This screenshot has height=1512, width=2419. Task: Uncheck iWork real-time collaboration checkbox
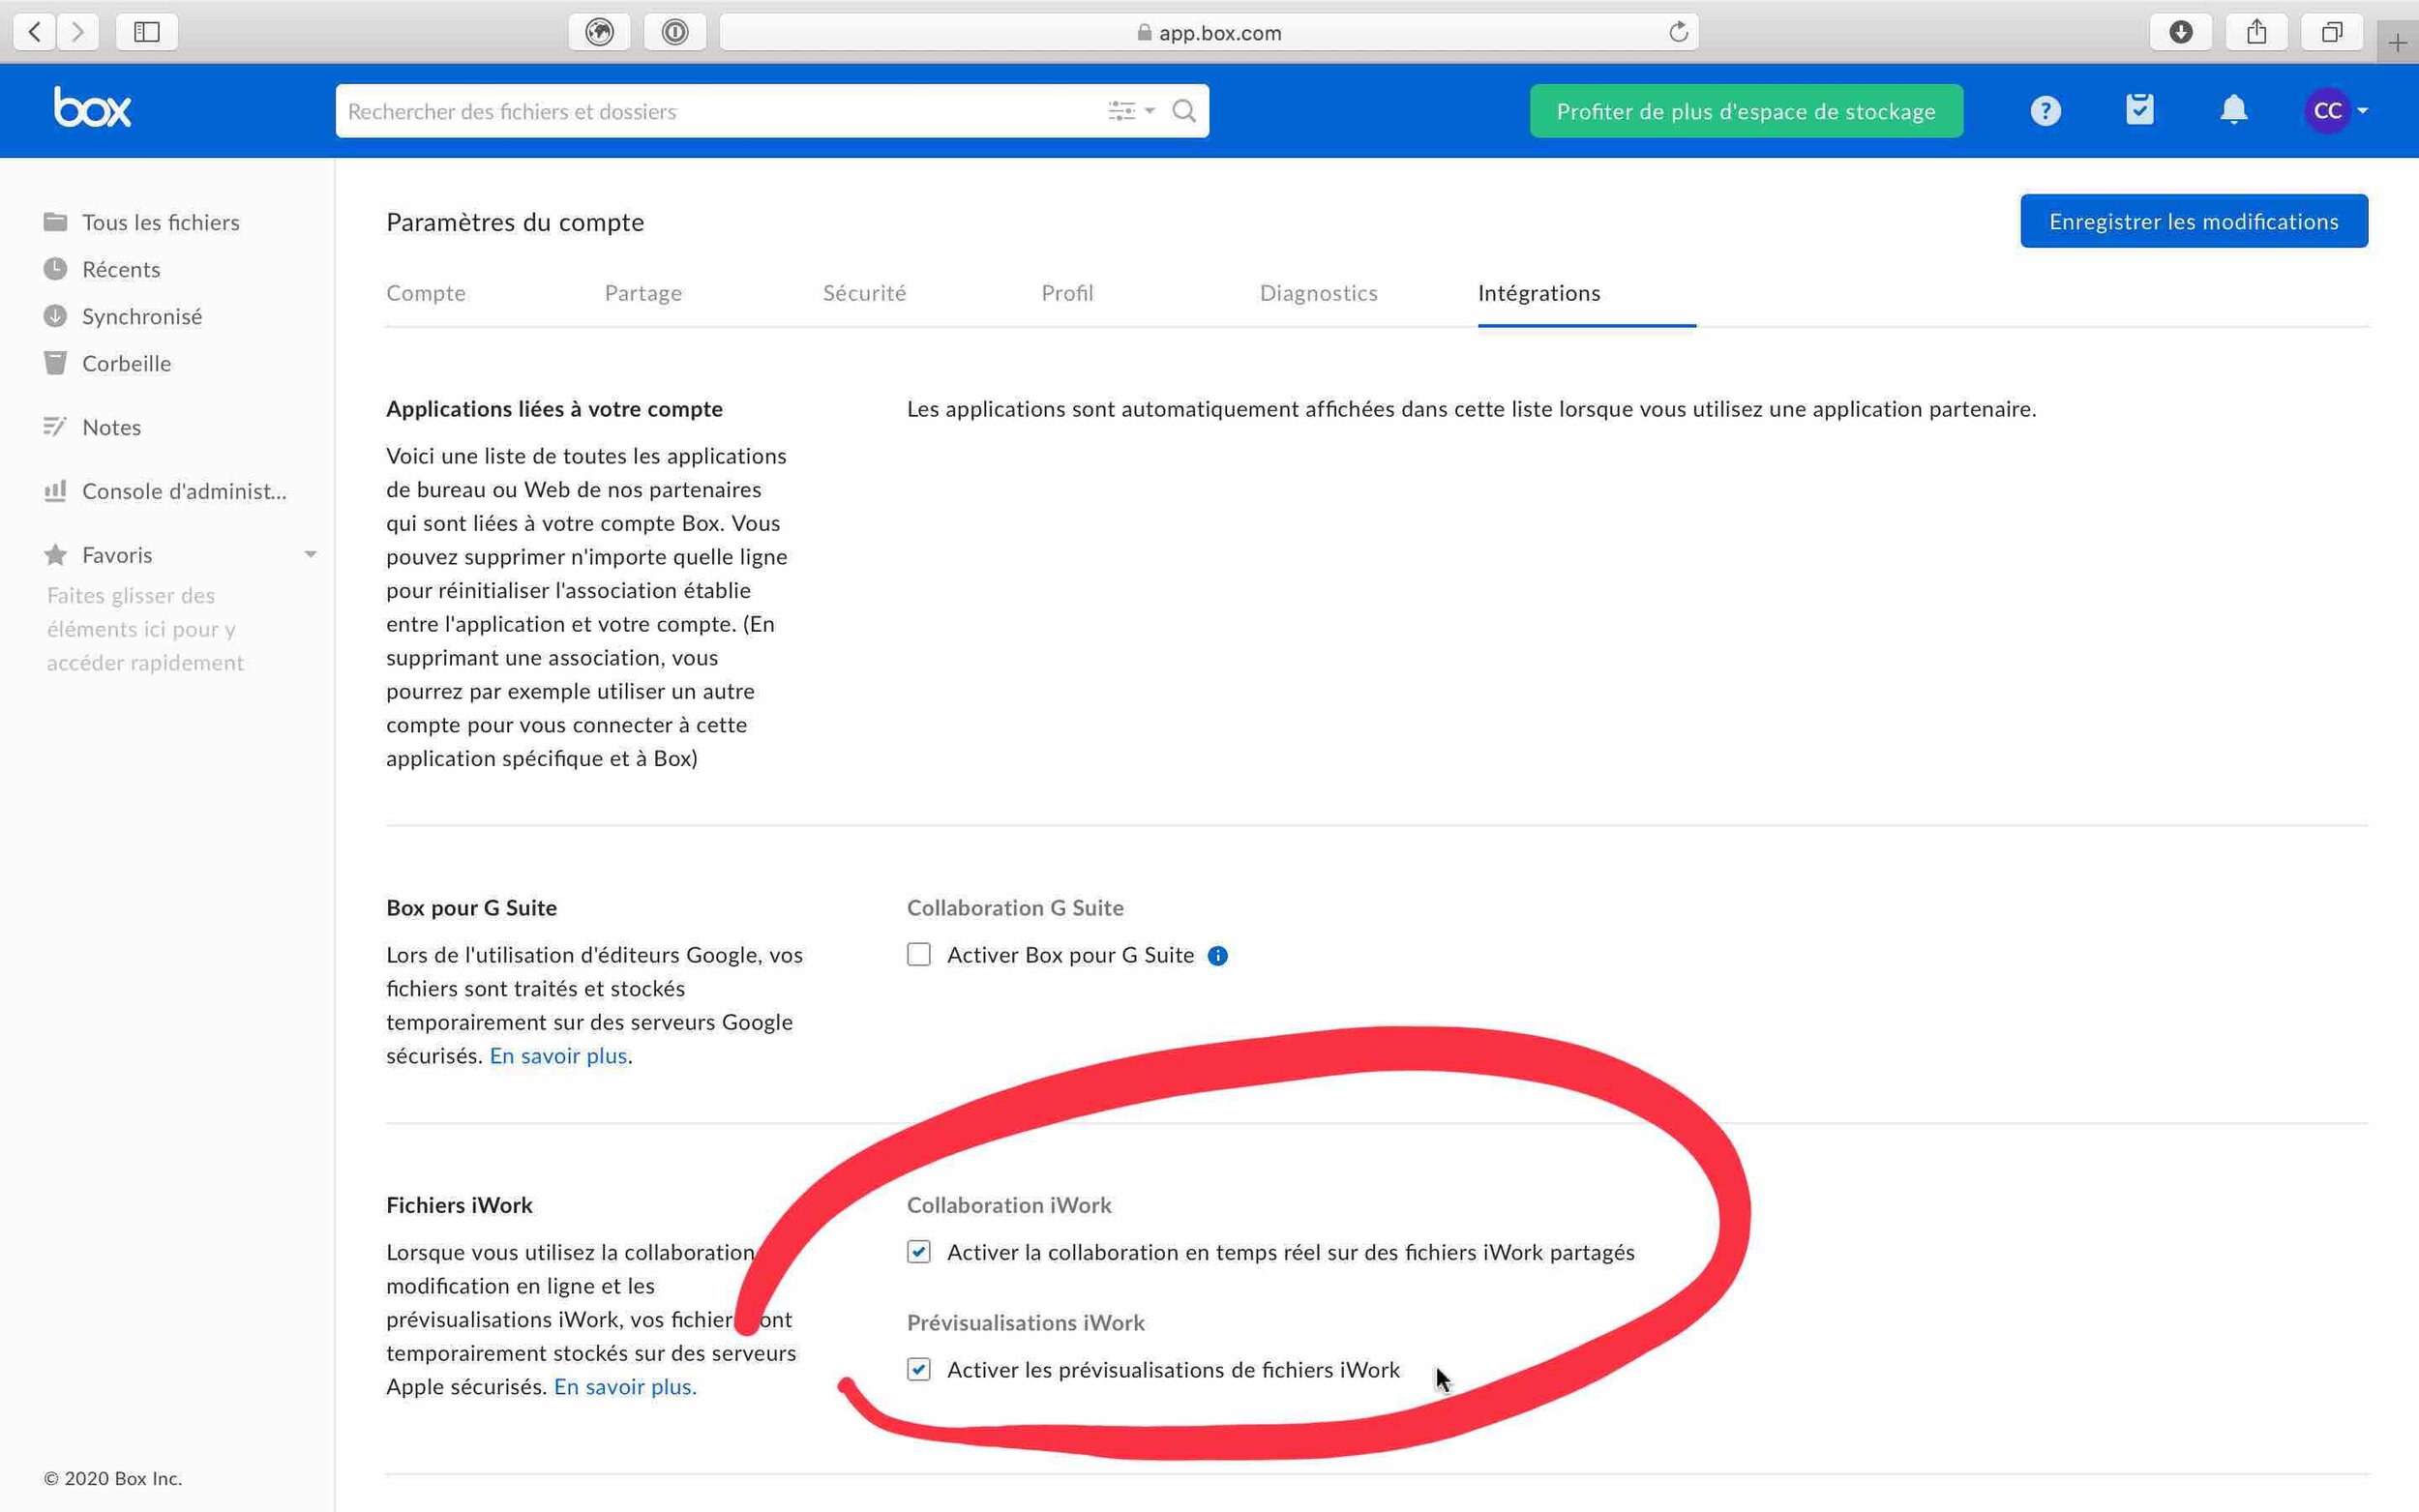(919, 1252)
